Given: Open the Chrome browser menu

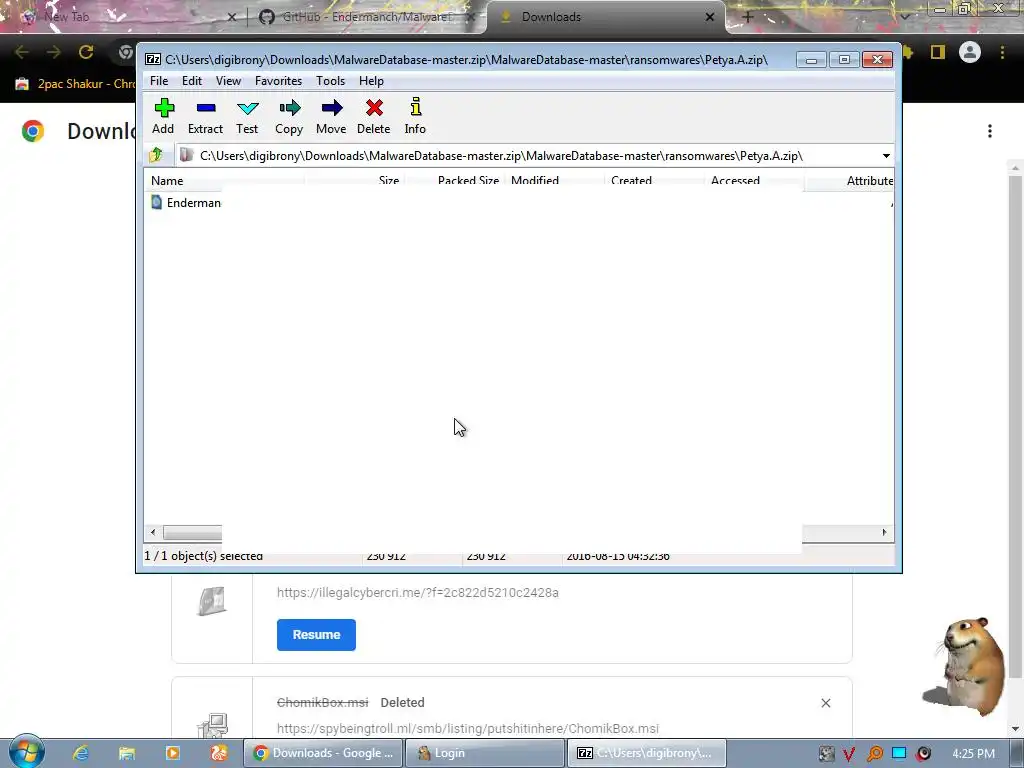Looking at the screenshot, I should click(1002, 52).
